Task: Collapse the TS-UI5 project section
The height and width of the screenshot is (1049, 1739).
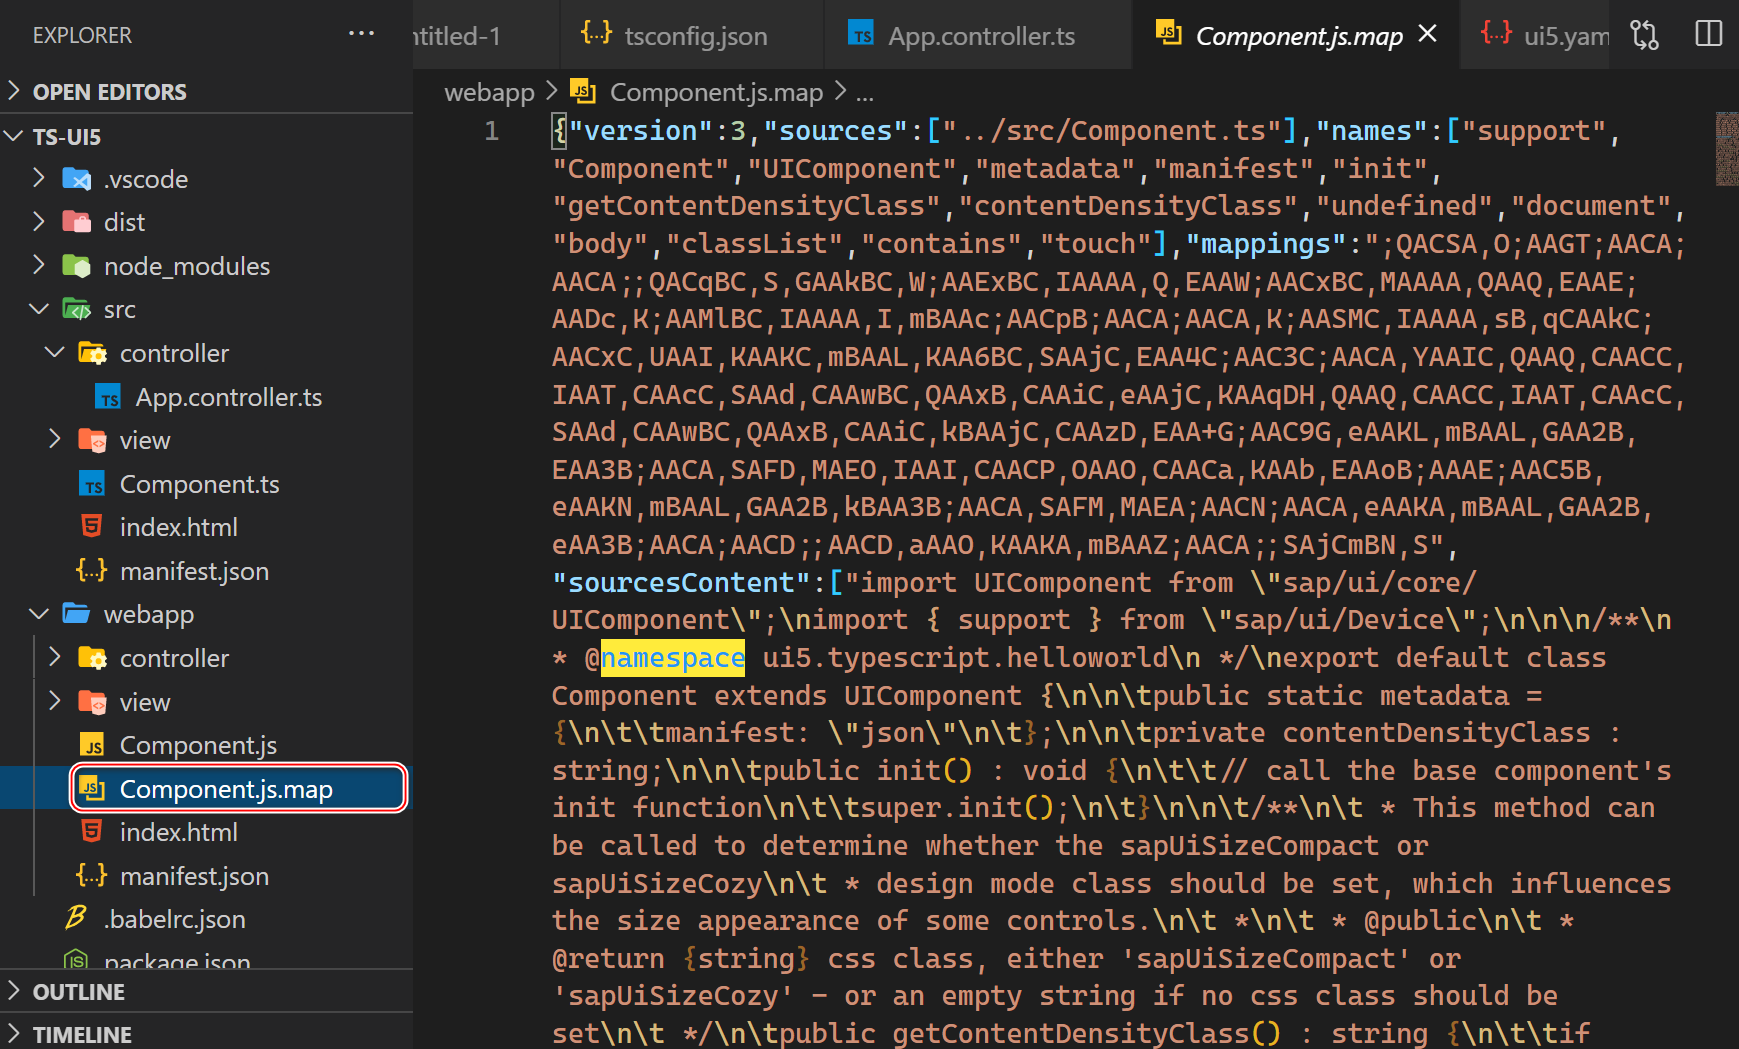Action: tap(206, 136)
